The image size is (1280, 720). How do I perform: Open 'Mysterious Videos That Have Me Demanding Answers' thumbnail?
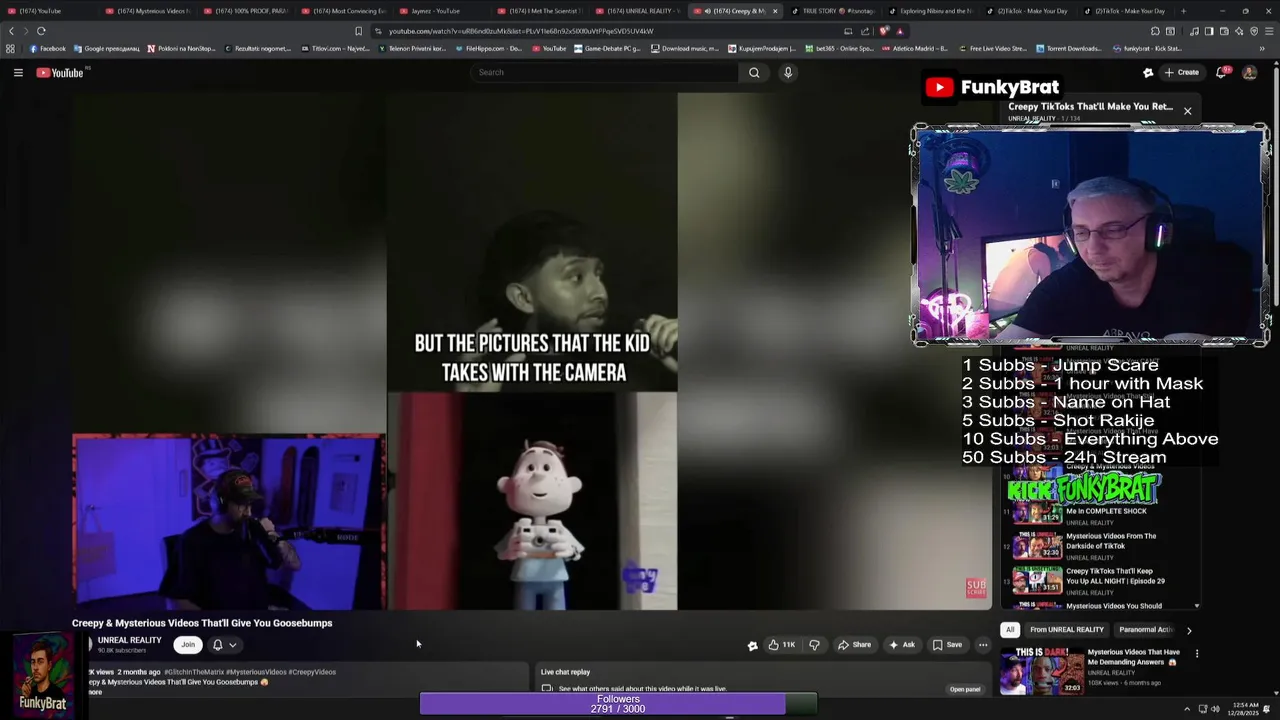[1041, 671]
